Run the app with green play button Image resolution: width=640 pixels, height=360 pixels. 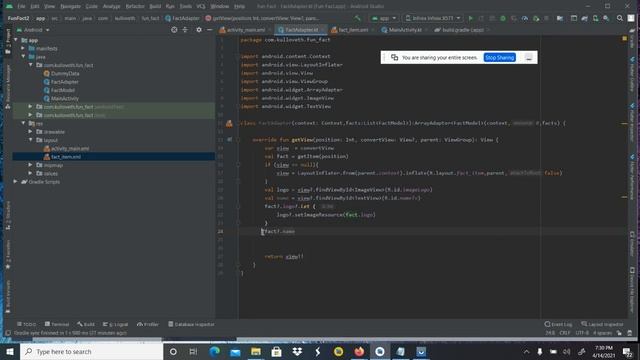[471, 18]
